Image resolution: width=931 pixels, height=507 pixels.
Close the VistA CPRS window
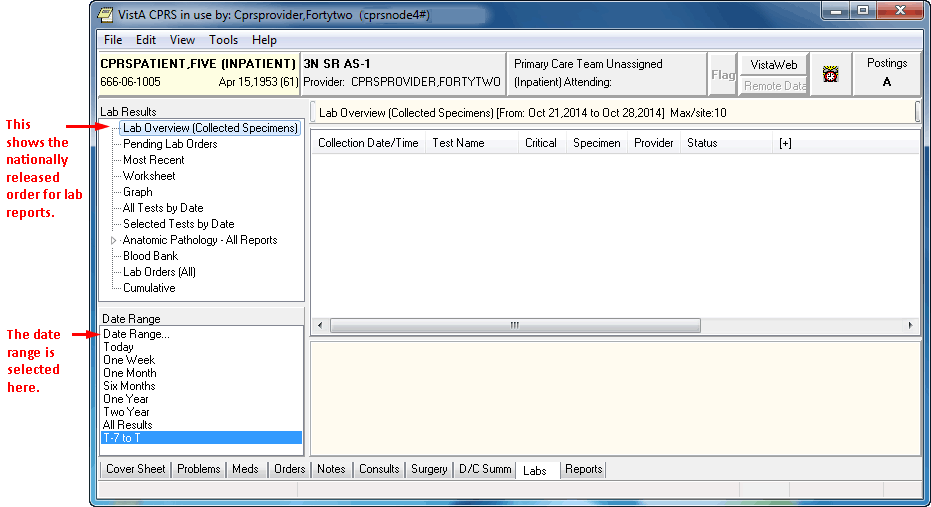tap(900, 11)
